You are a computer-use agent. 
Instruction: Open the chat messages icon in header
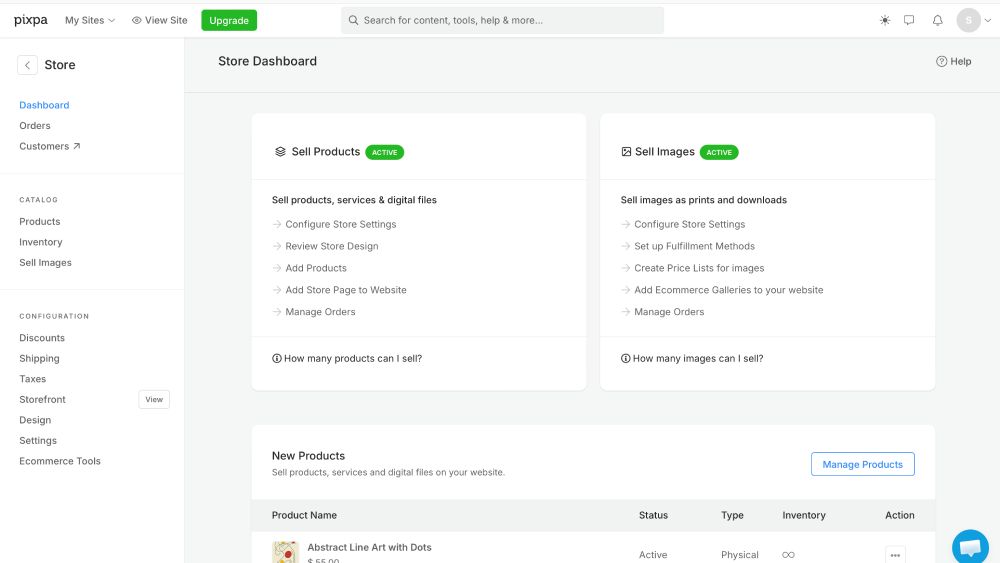(909, 20)
